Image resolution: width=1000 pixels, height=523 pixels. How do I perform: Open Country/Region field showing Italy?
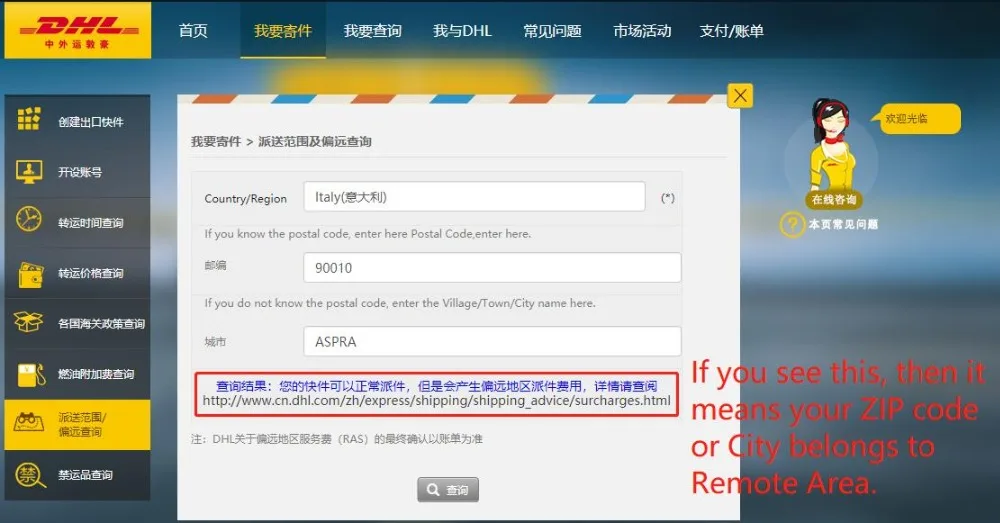point(474,197)
